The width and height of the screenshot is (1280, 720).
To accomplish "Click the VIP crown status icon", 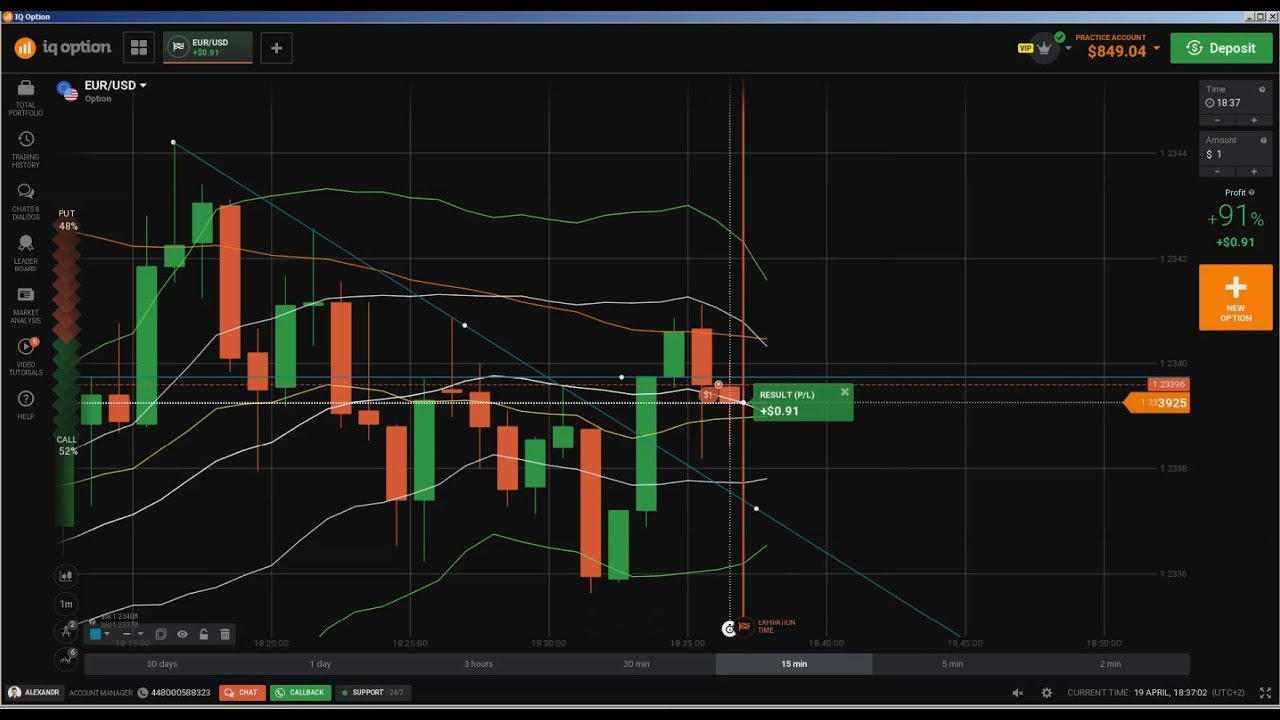I will pos(1045,47).
